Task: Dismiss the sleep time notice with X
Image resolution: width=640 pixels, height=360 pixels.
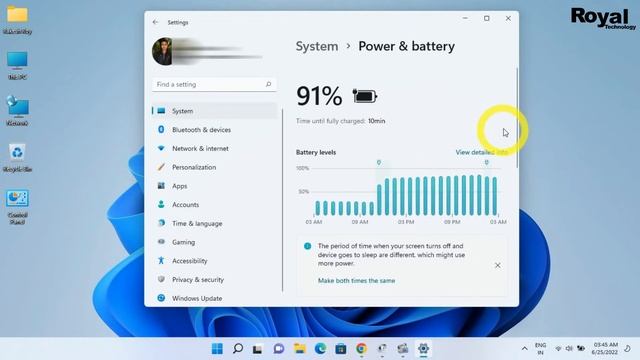Action: pos(498,265)
